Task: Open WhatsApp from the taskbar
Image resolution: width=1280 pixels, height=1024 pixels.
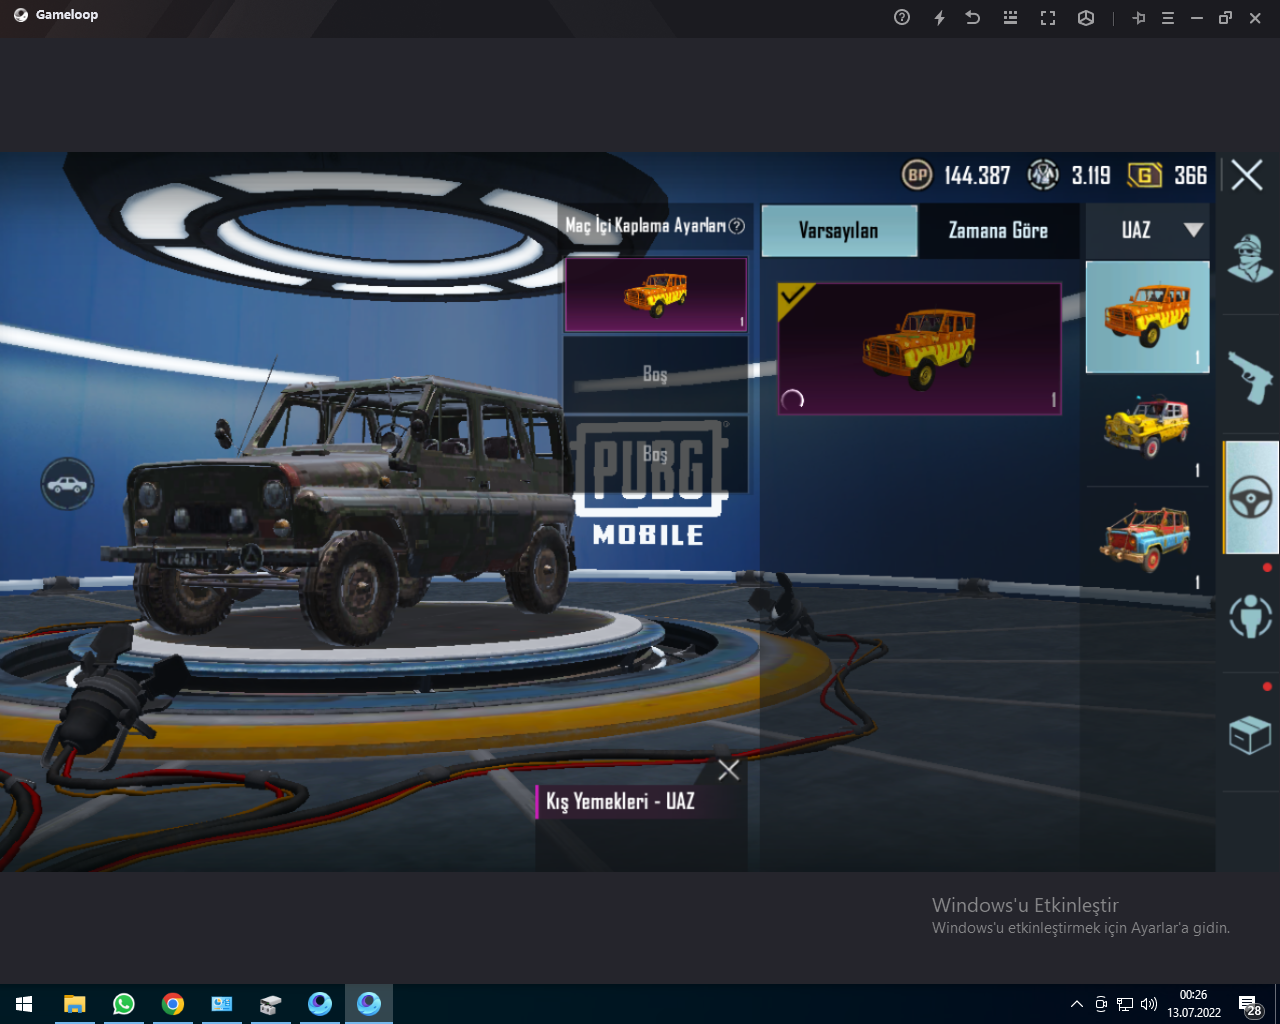Action: coord(123,1004)
